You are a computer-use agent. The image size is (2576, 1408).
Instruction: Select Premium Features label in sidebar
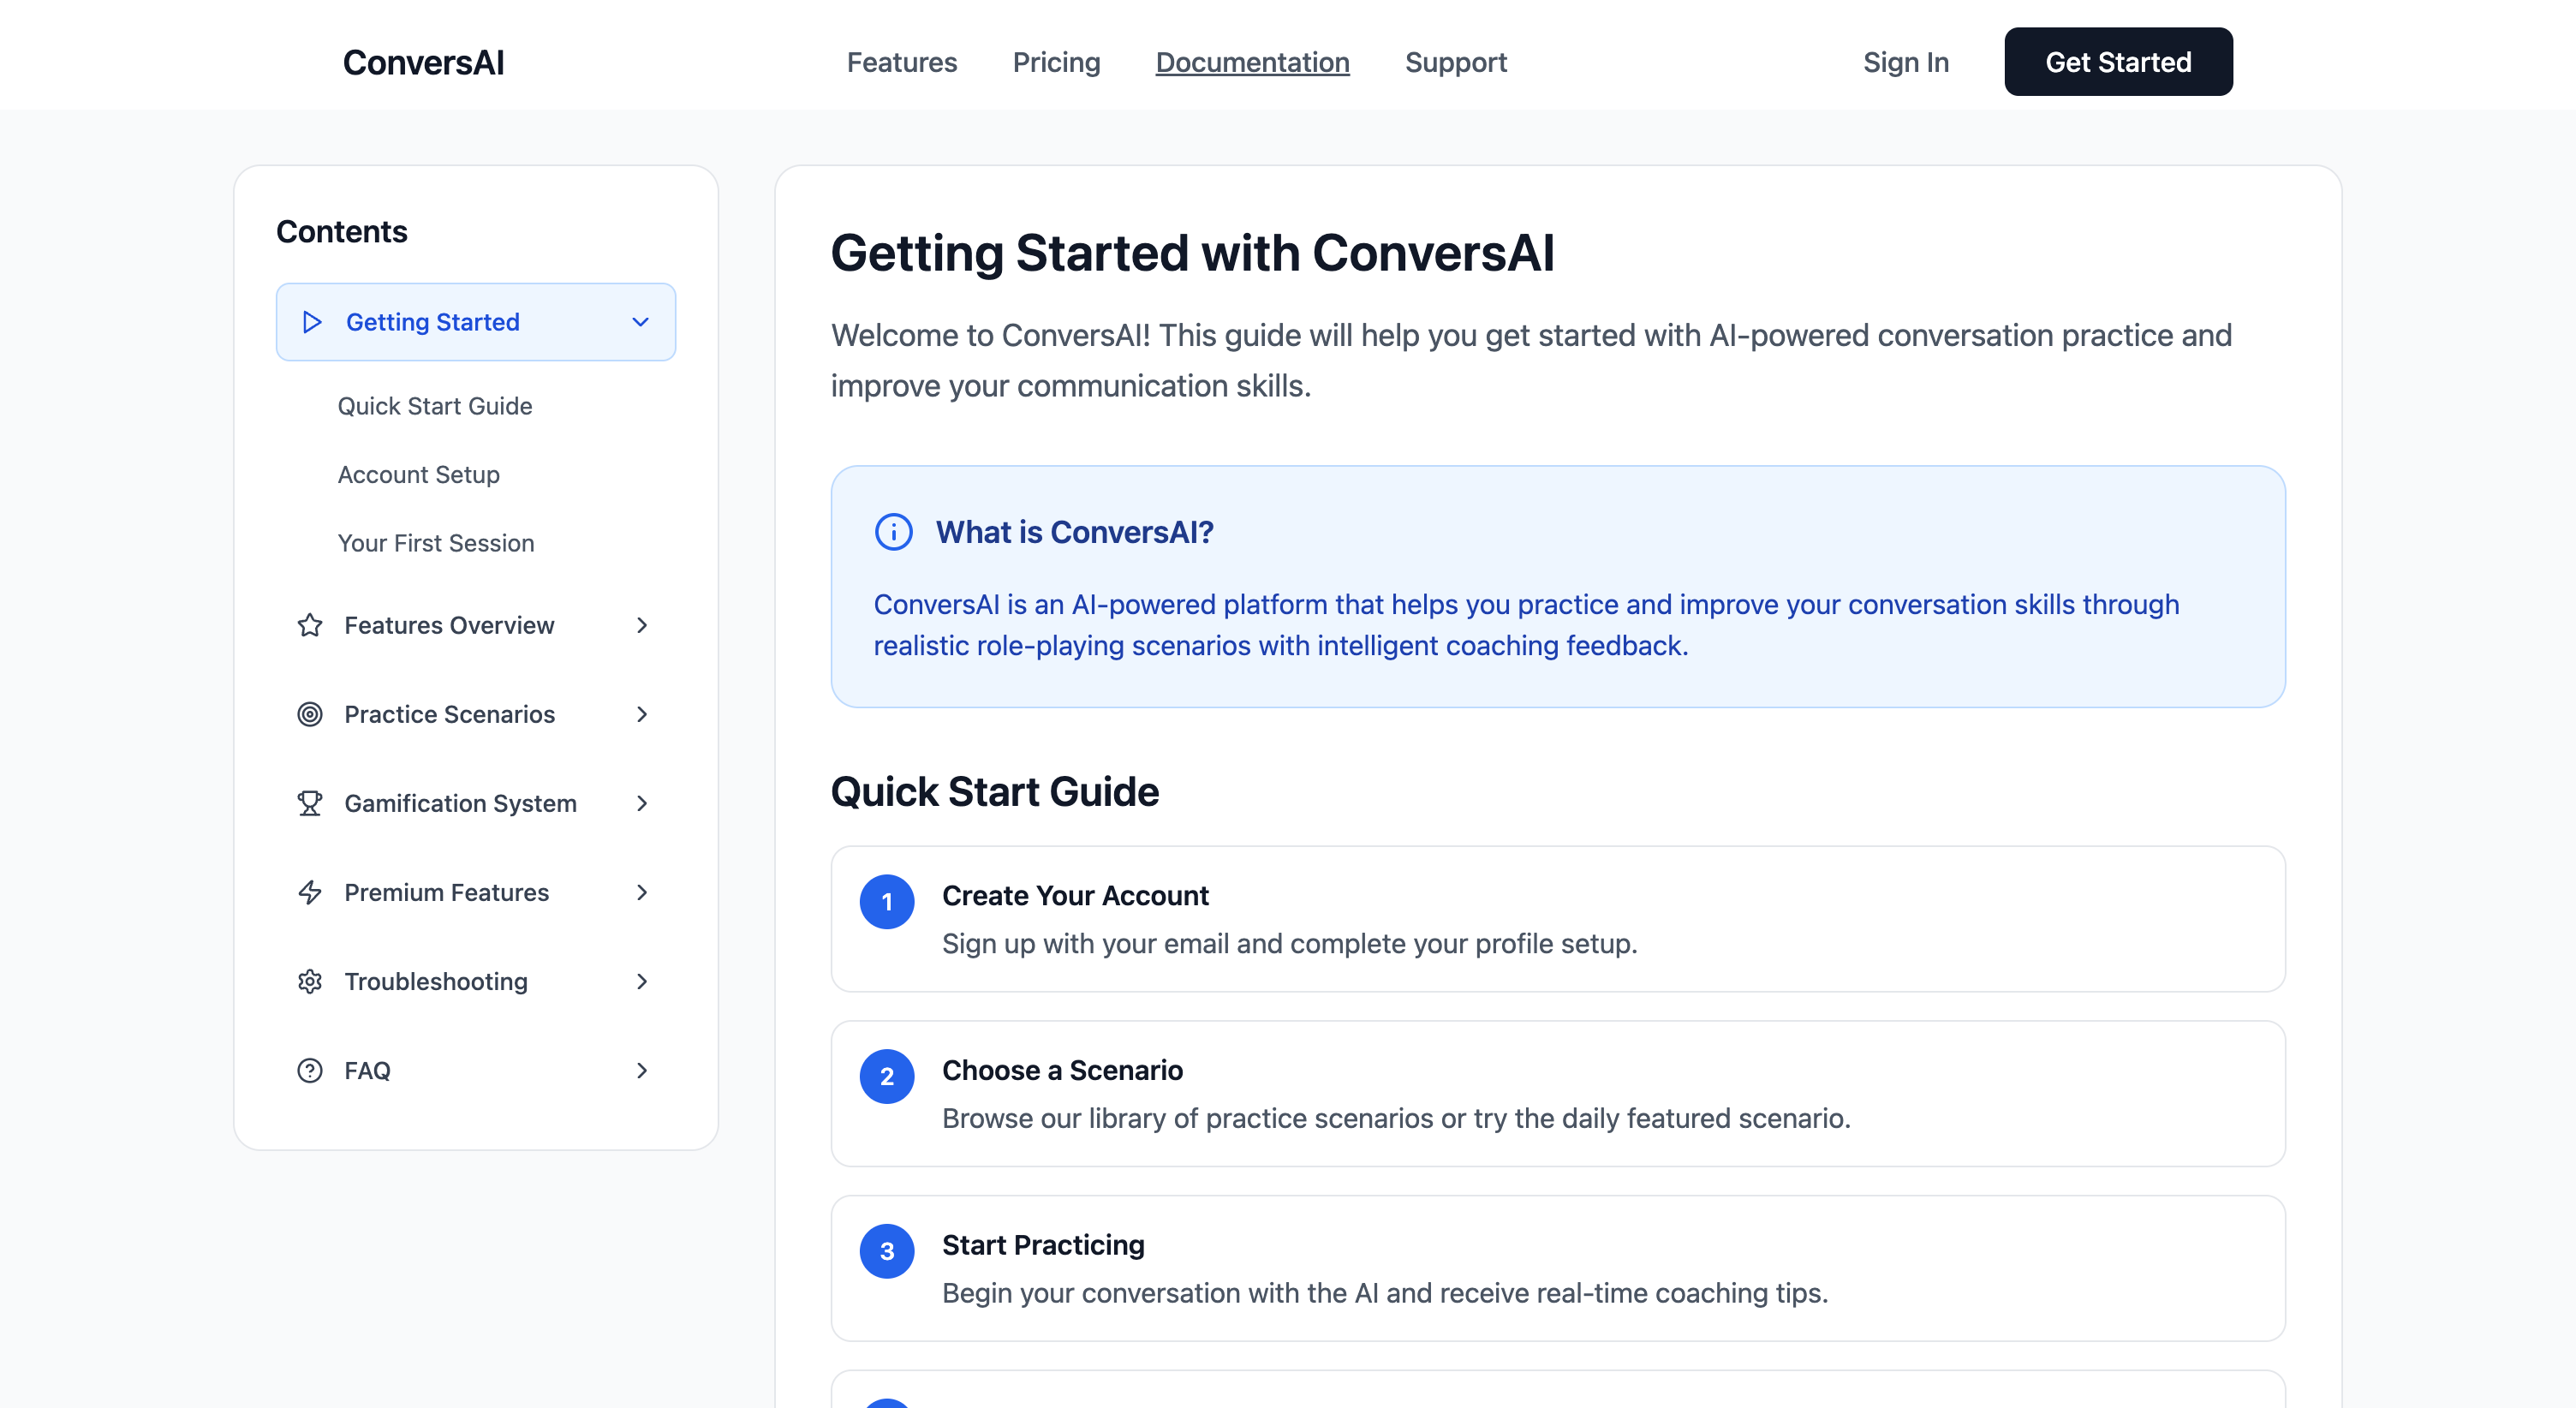coord(447,892)
